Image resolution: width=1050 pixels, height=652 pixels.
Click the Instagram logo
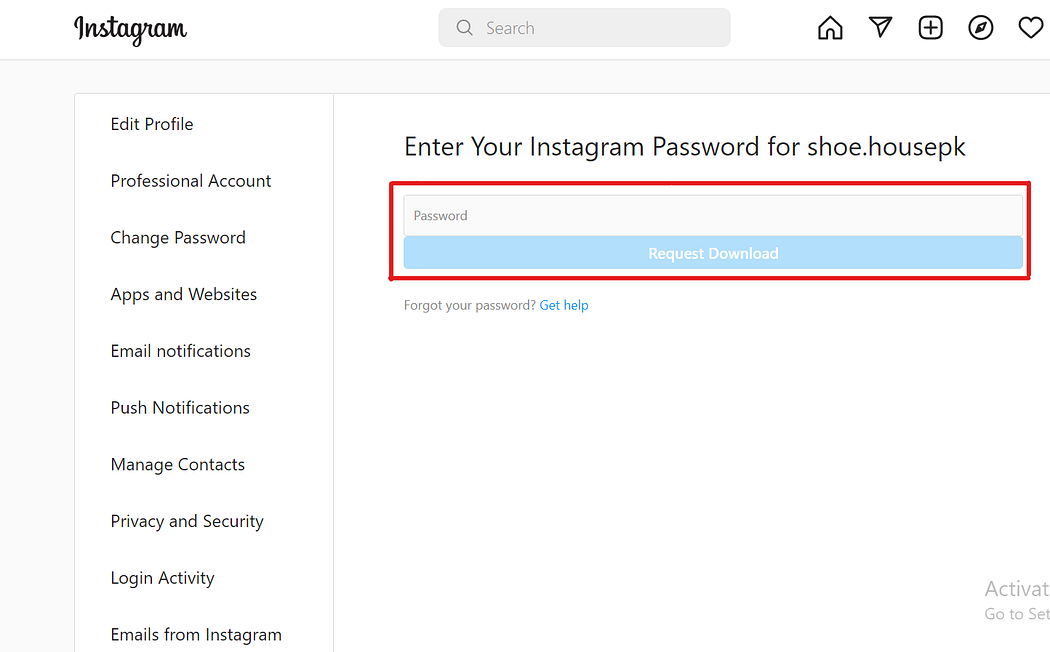click(130, 30)
